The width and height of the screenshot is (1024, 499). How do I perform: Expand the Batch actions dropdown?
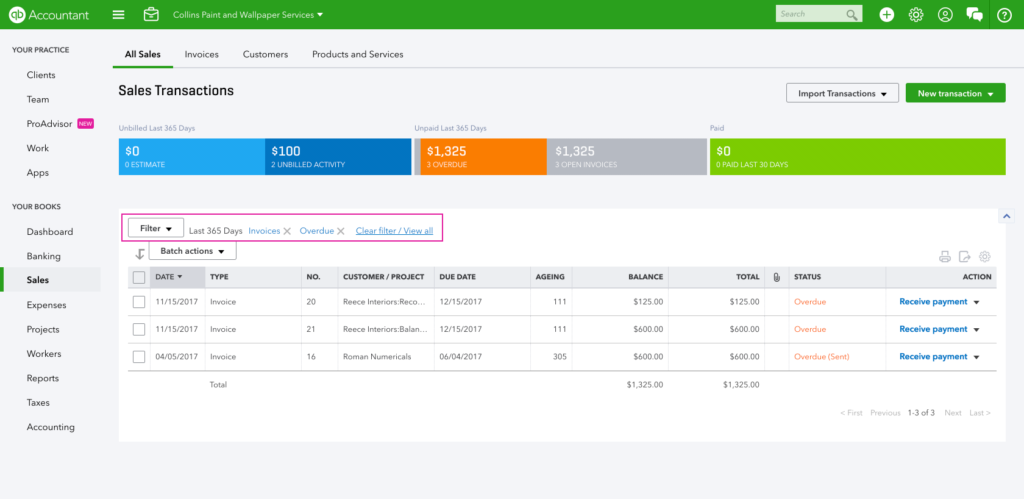pos(191,251)
